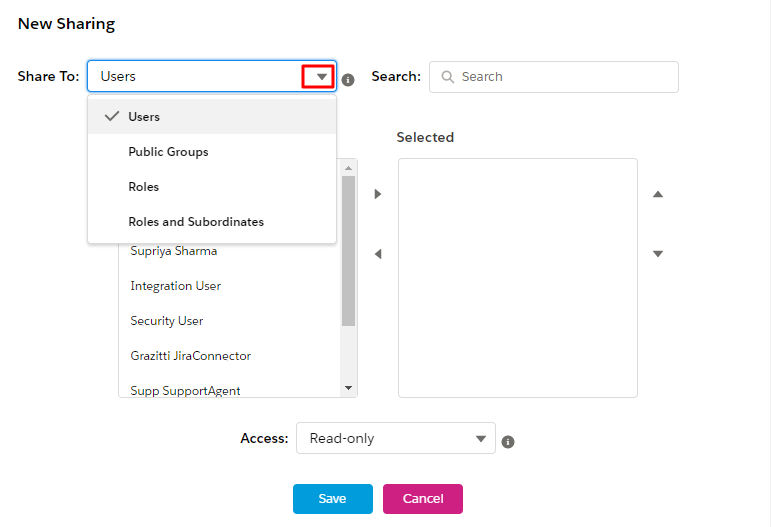
Task: Move selection right with arrow icon
Action: pyautogui.click(x=378, y=194)
